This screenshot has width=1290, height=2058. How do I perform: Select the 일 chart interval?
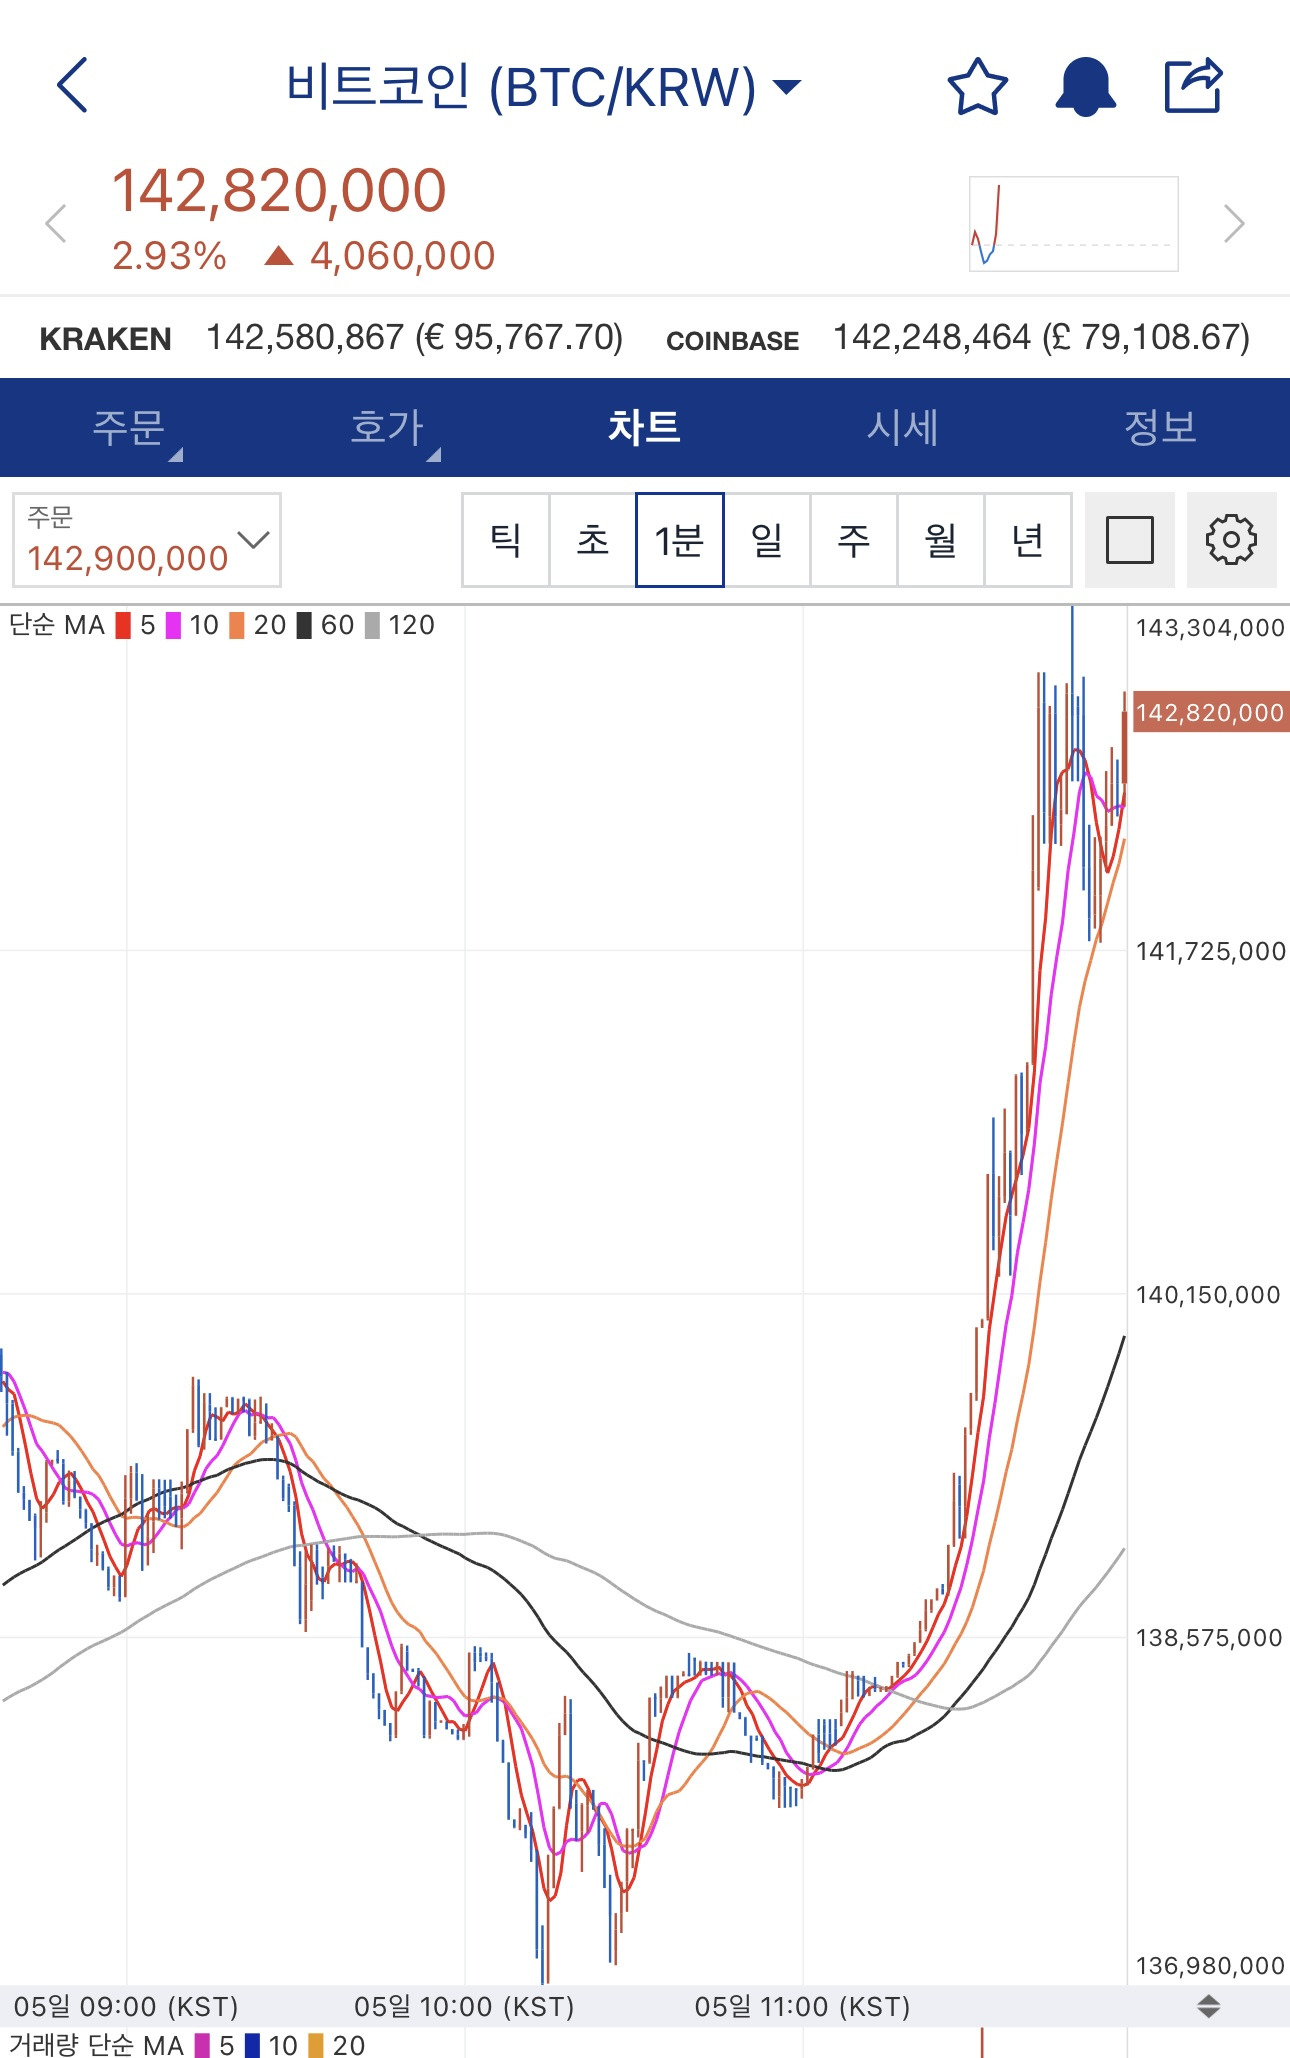767,540
